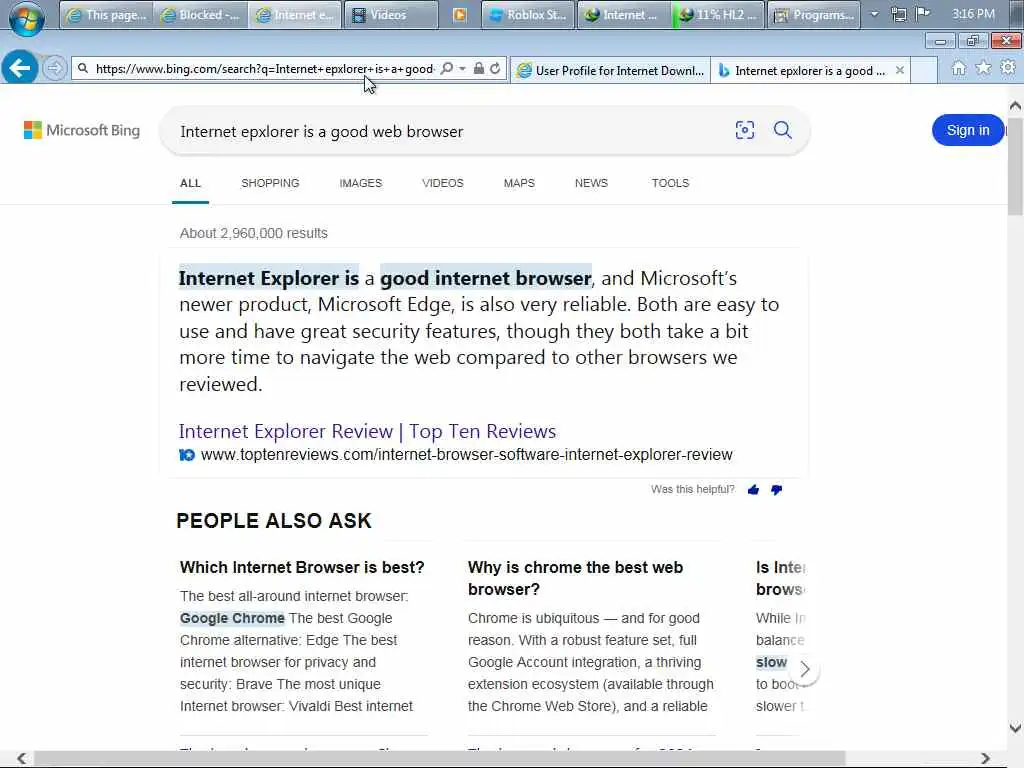Click the 'PEOPLE ALSO ASK' heading
This screenshot has width=1024, height=768.
[274, 521]
